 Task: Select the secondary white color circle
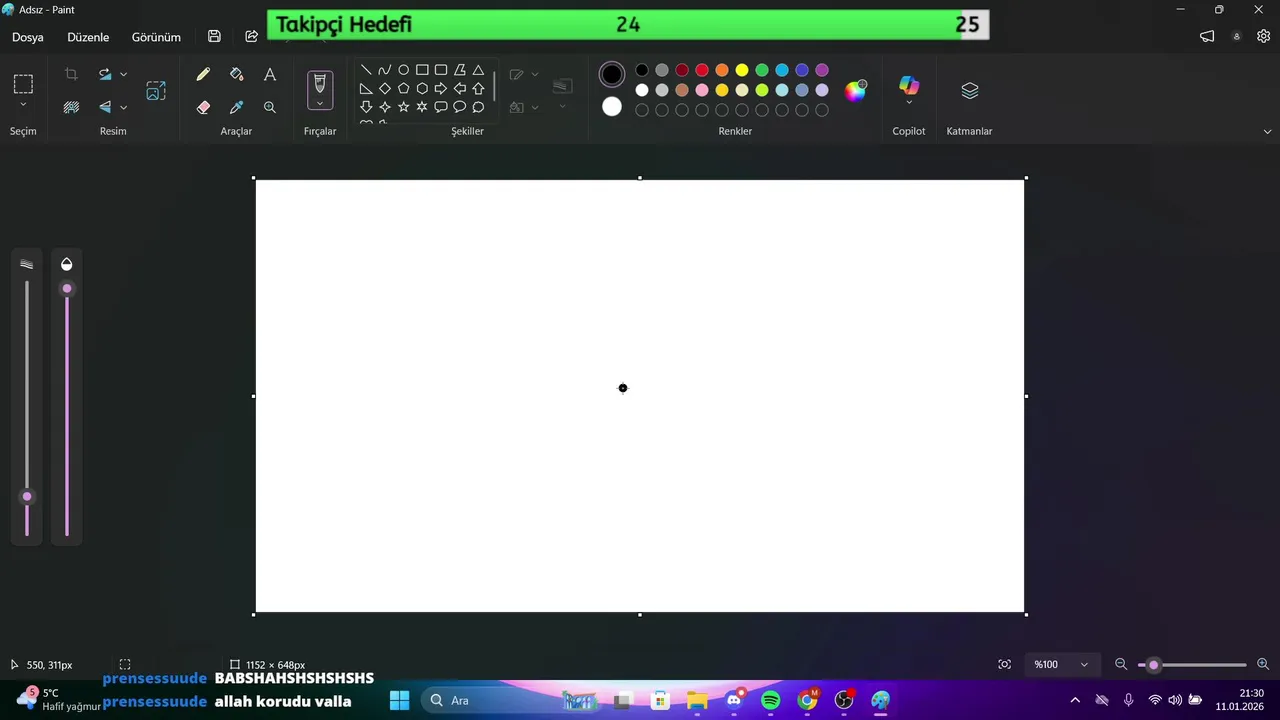pyautogui.click(x=612, y=107)
